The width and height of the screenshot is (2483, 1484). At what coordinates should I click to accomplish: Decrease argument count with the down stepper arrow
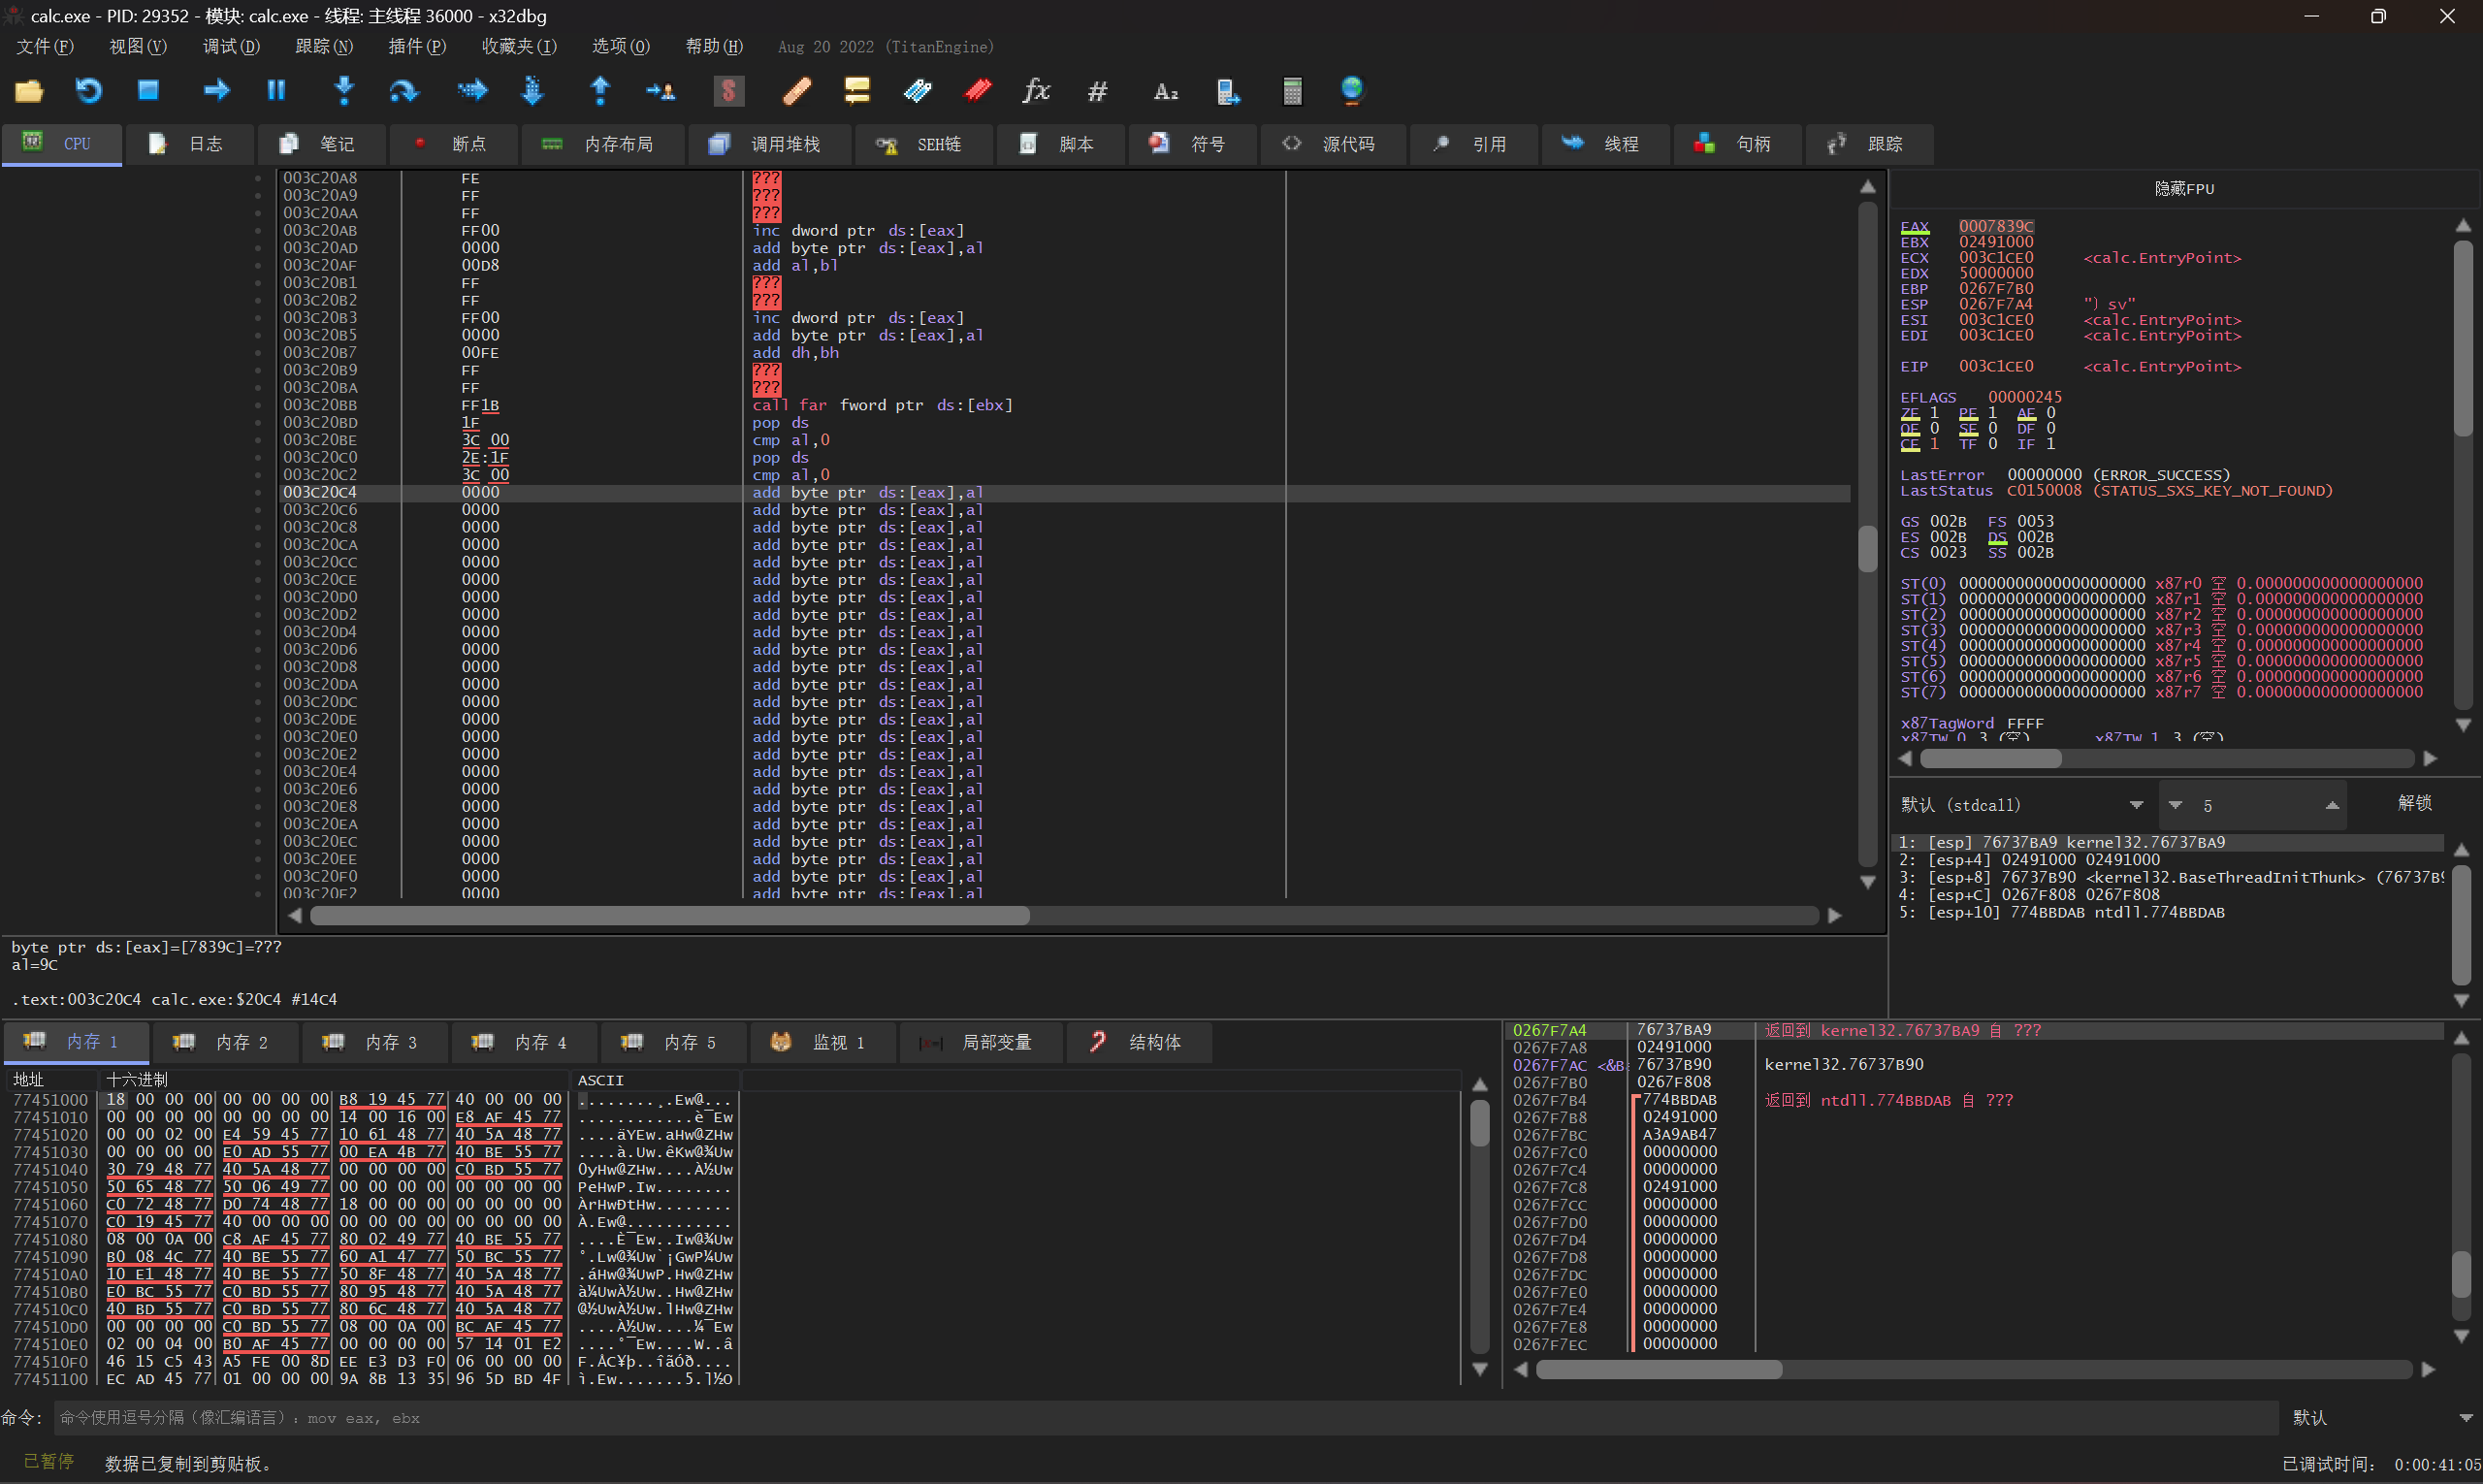click(x=2175, y=806)
